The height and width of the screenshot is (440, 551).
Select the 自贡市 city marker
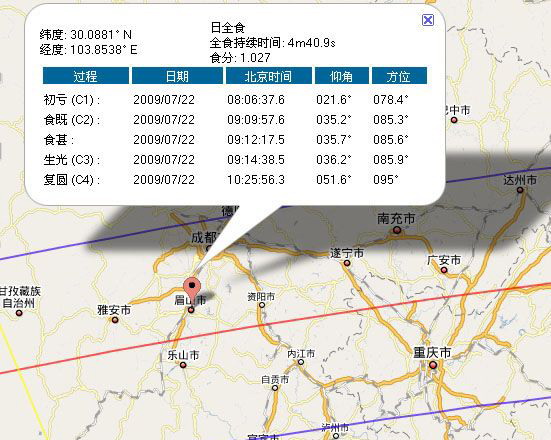coord(275,388)
